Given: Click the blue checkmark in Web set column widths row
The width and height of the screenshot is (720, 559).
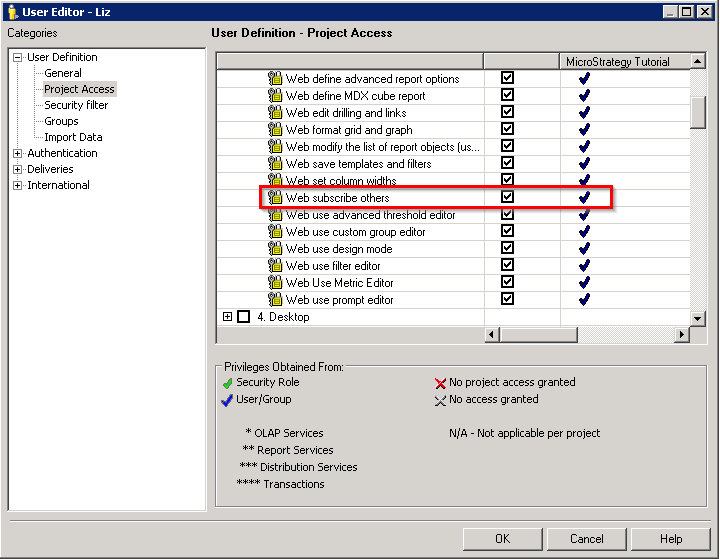Looking at the screenshot, I should [584, 181].
